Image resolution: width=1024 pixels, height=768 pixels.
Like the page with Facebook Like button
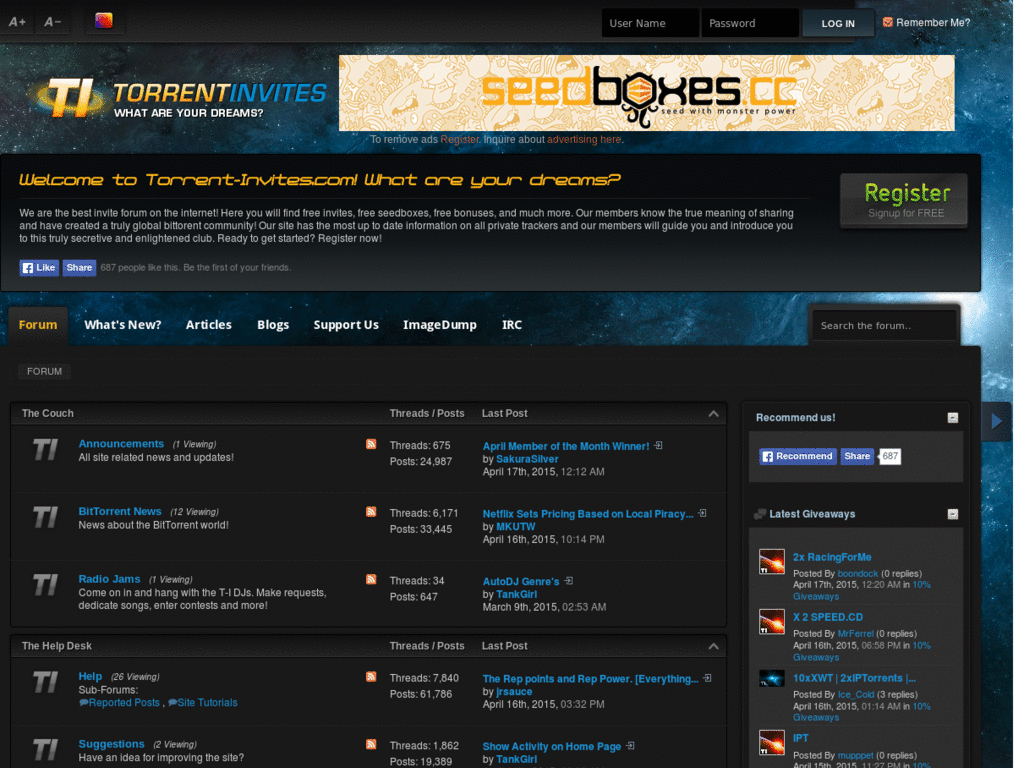point(39,268)
